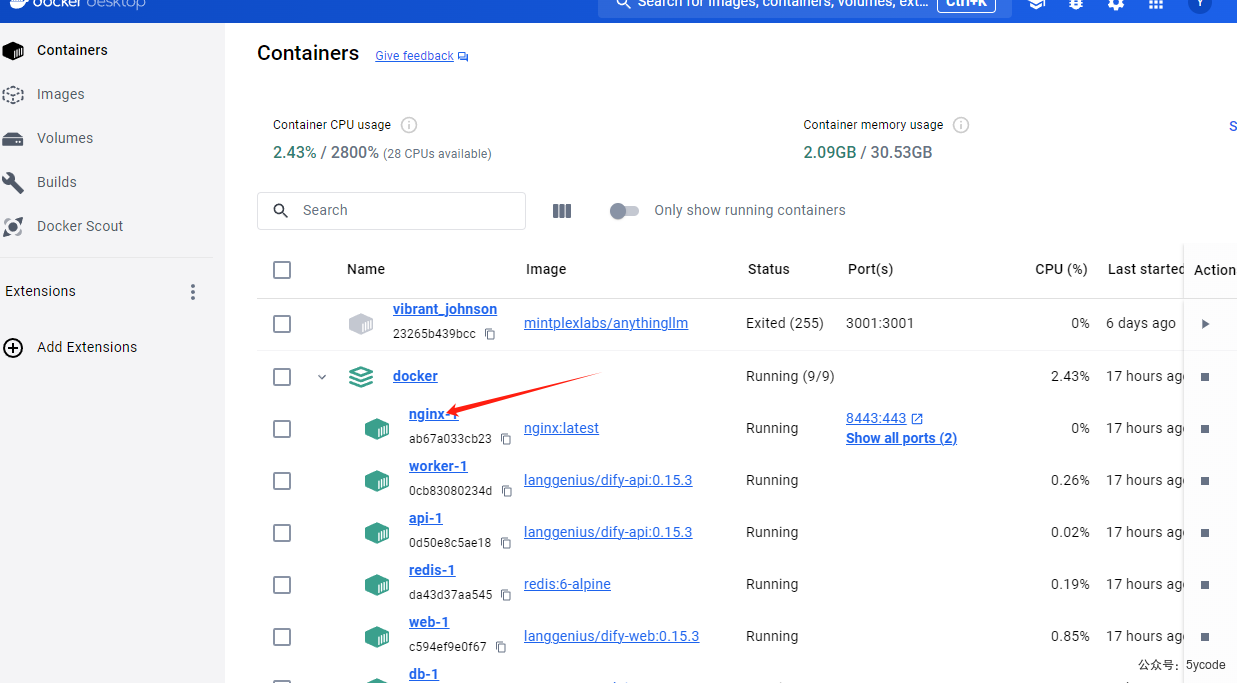Stop the worker-1 container
1237x683 pixels.
pos(1205,481)
